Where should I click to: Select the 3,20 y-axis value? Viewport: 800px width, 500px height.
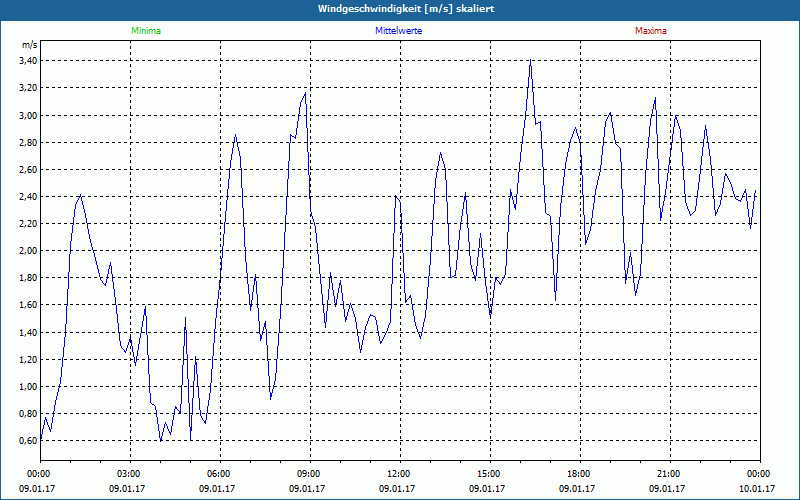pos(29,88)
